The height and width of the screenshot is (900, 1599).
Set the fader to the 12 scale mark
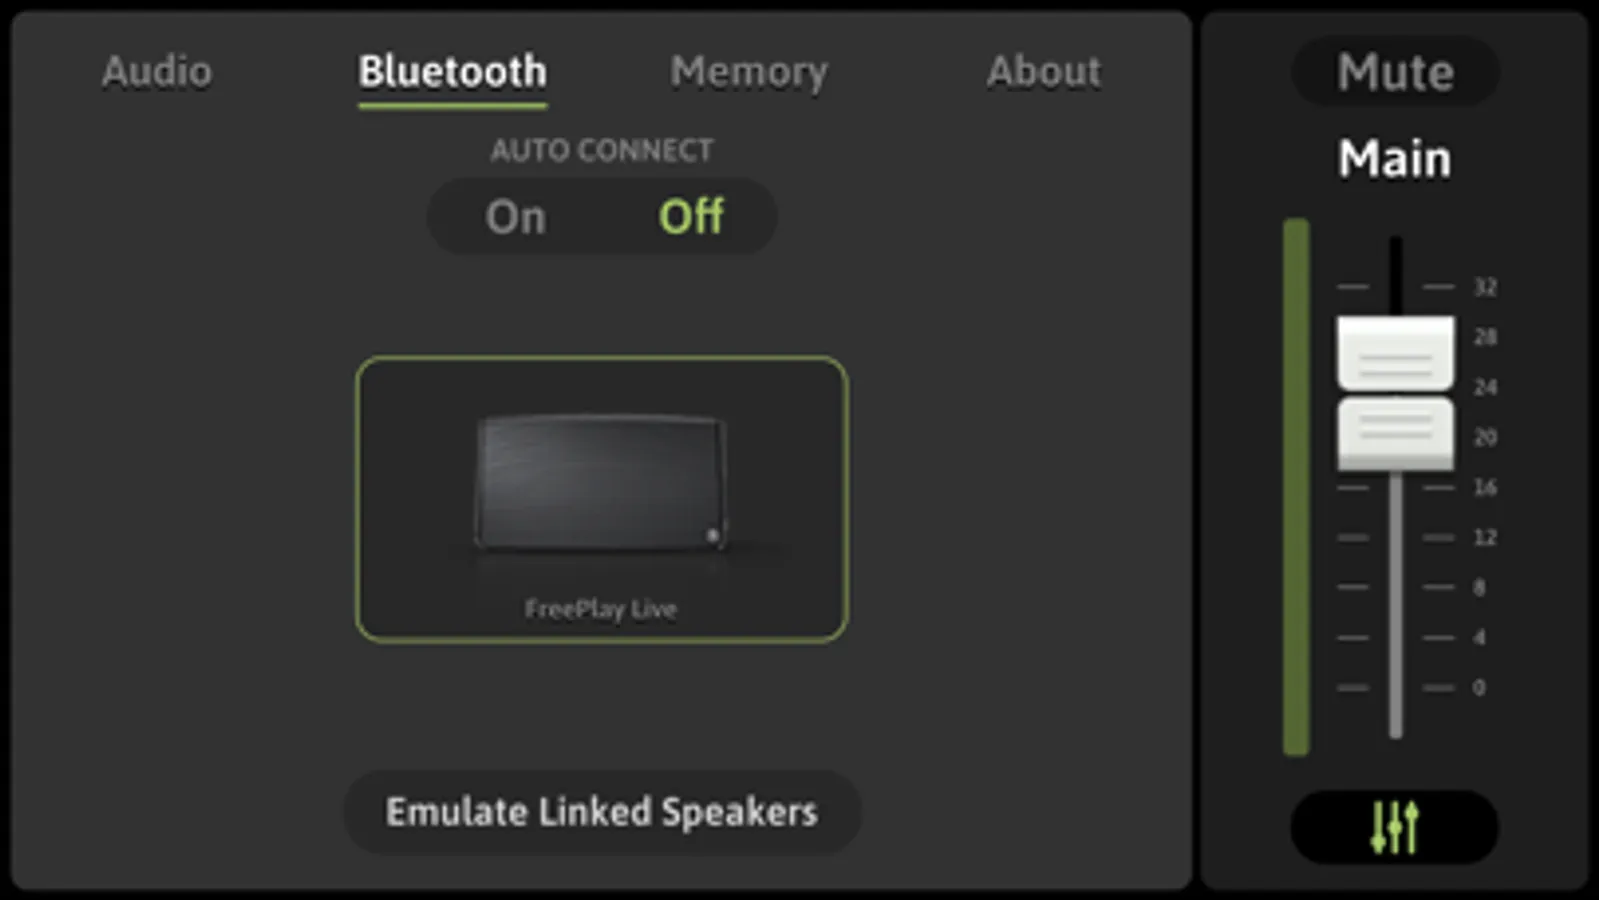click(1485, 537)
